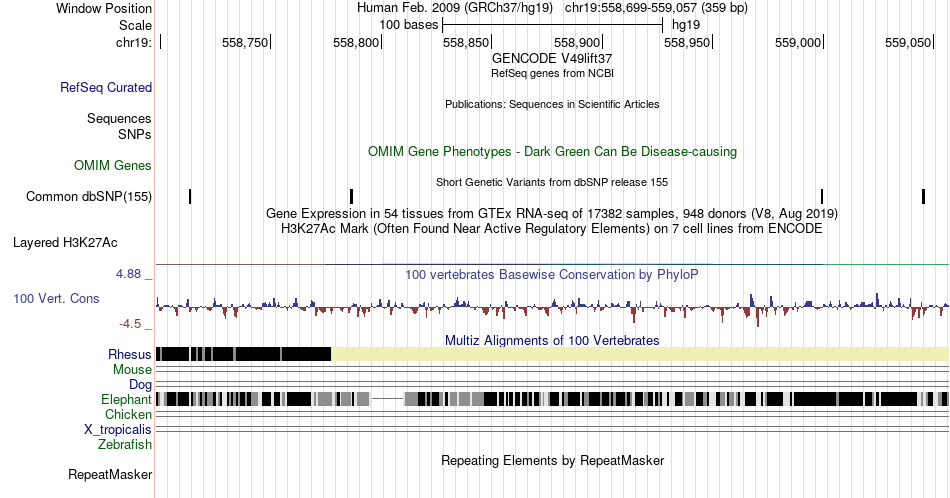Click the 558,850 ruler position
Image resolution: width=950 pixels, height=498 pixels.
click(x=466, y=42)
